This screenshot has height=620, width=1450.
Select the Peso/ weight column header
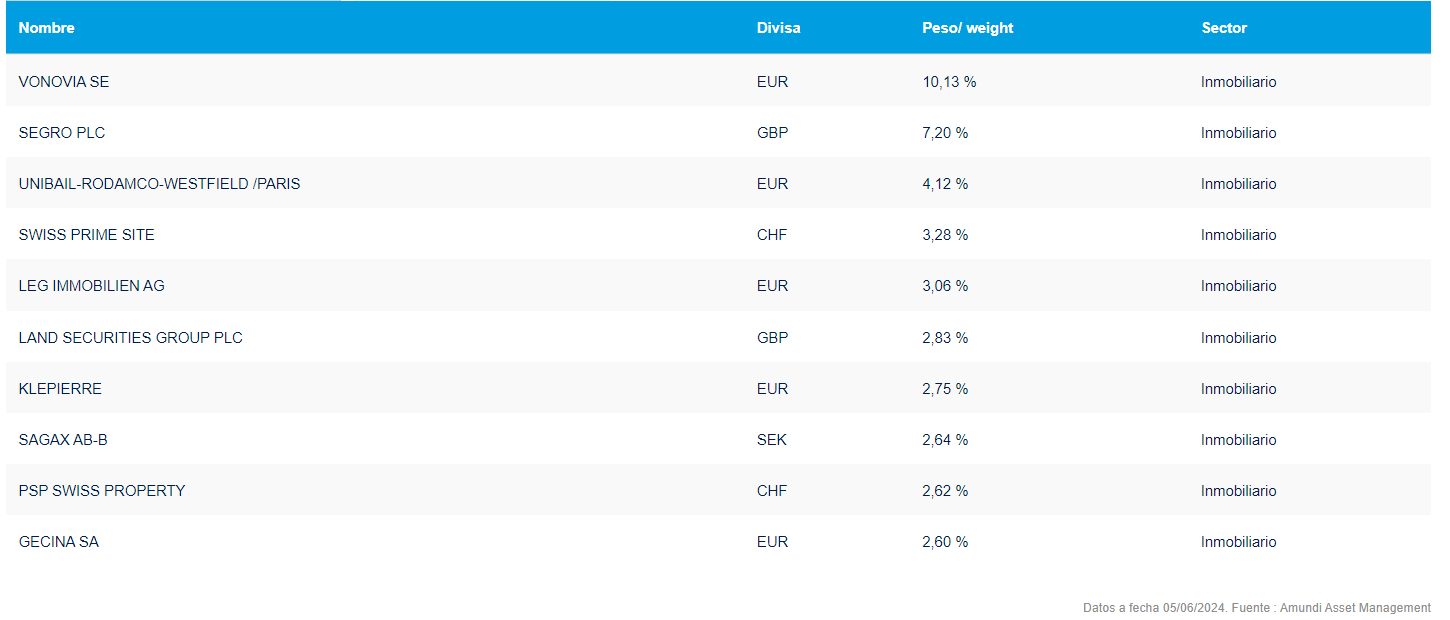point(967,28)
